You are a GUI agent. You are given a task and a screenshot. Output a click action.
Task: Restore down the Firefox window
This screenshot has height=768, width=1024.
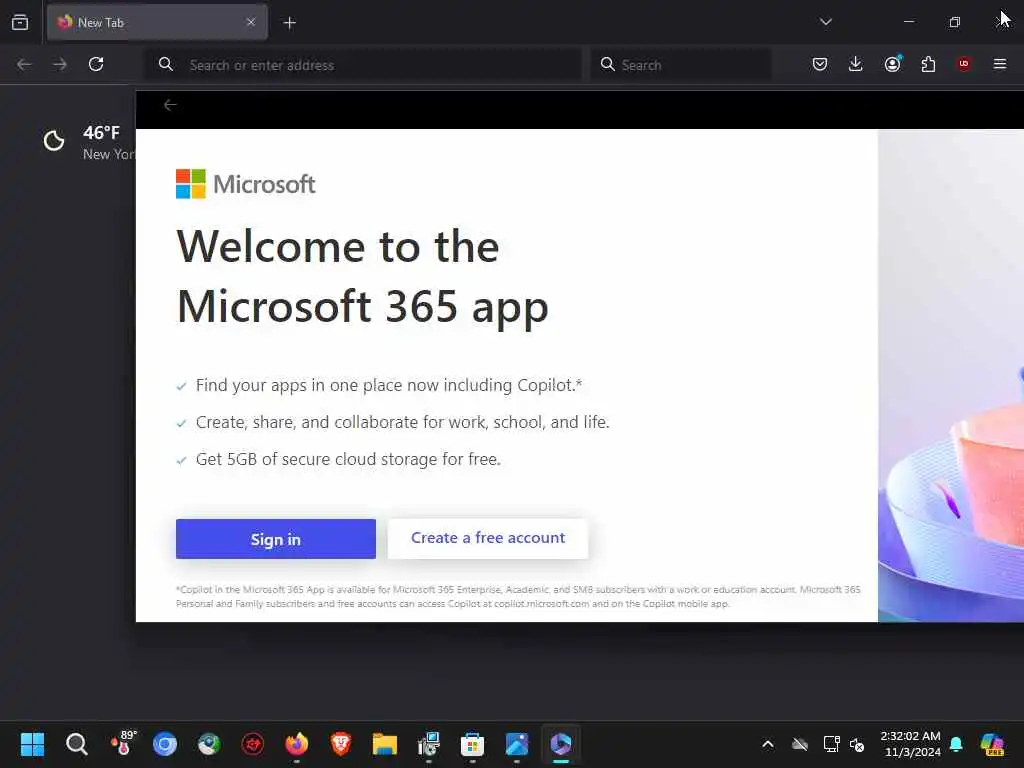954,22
